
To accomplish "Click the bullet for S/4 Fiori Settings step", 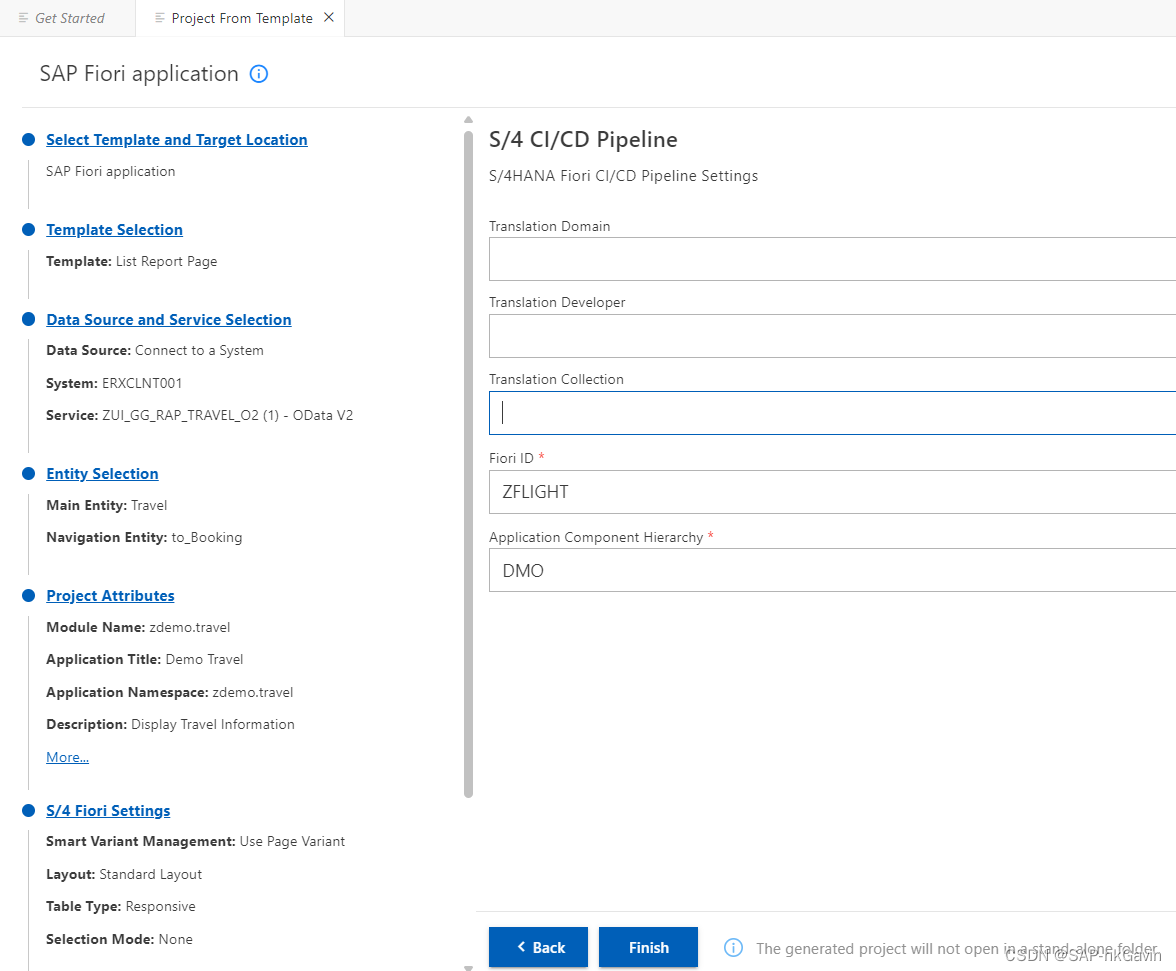I will (x=28, y=811).
